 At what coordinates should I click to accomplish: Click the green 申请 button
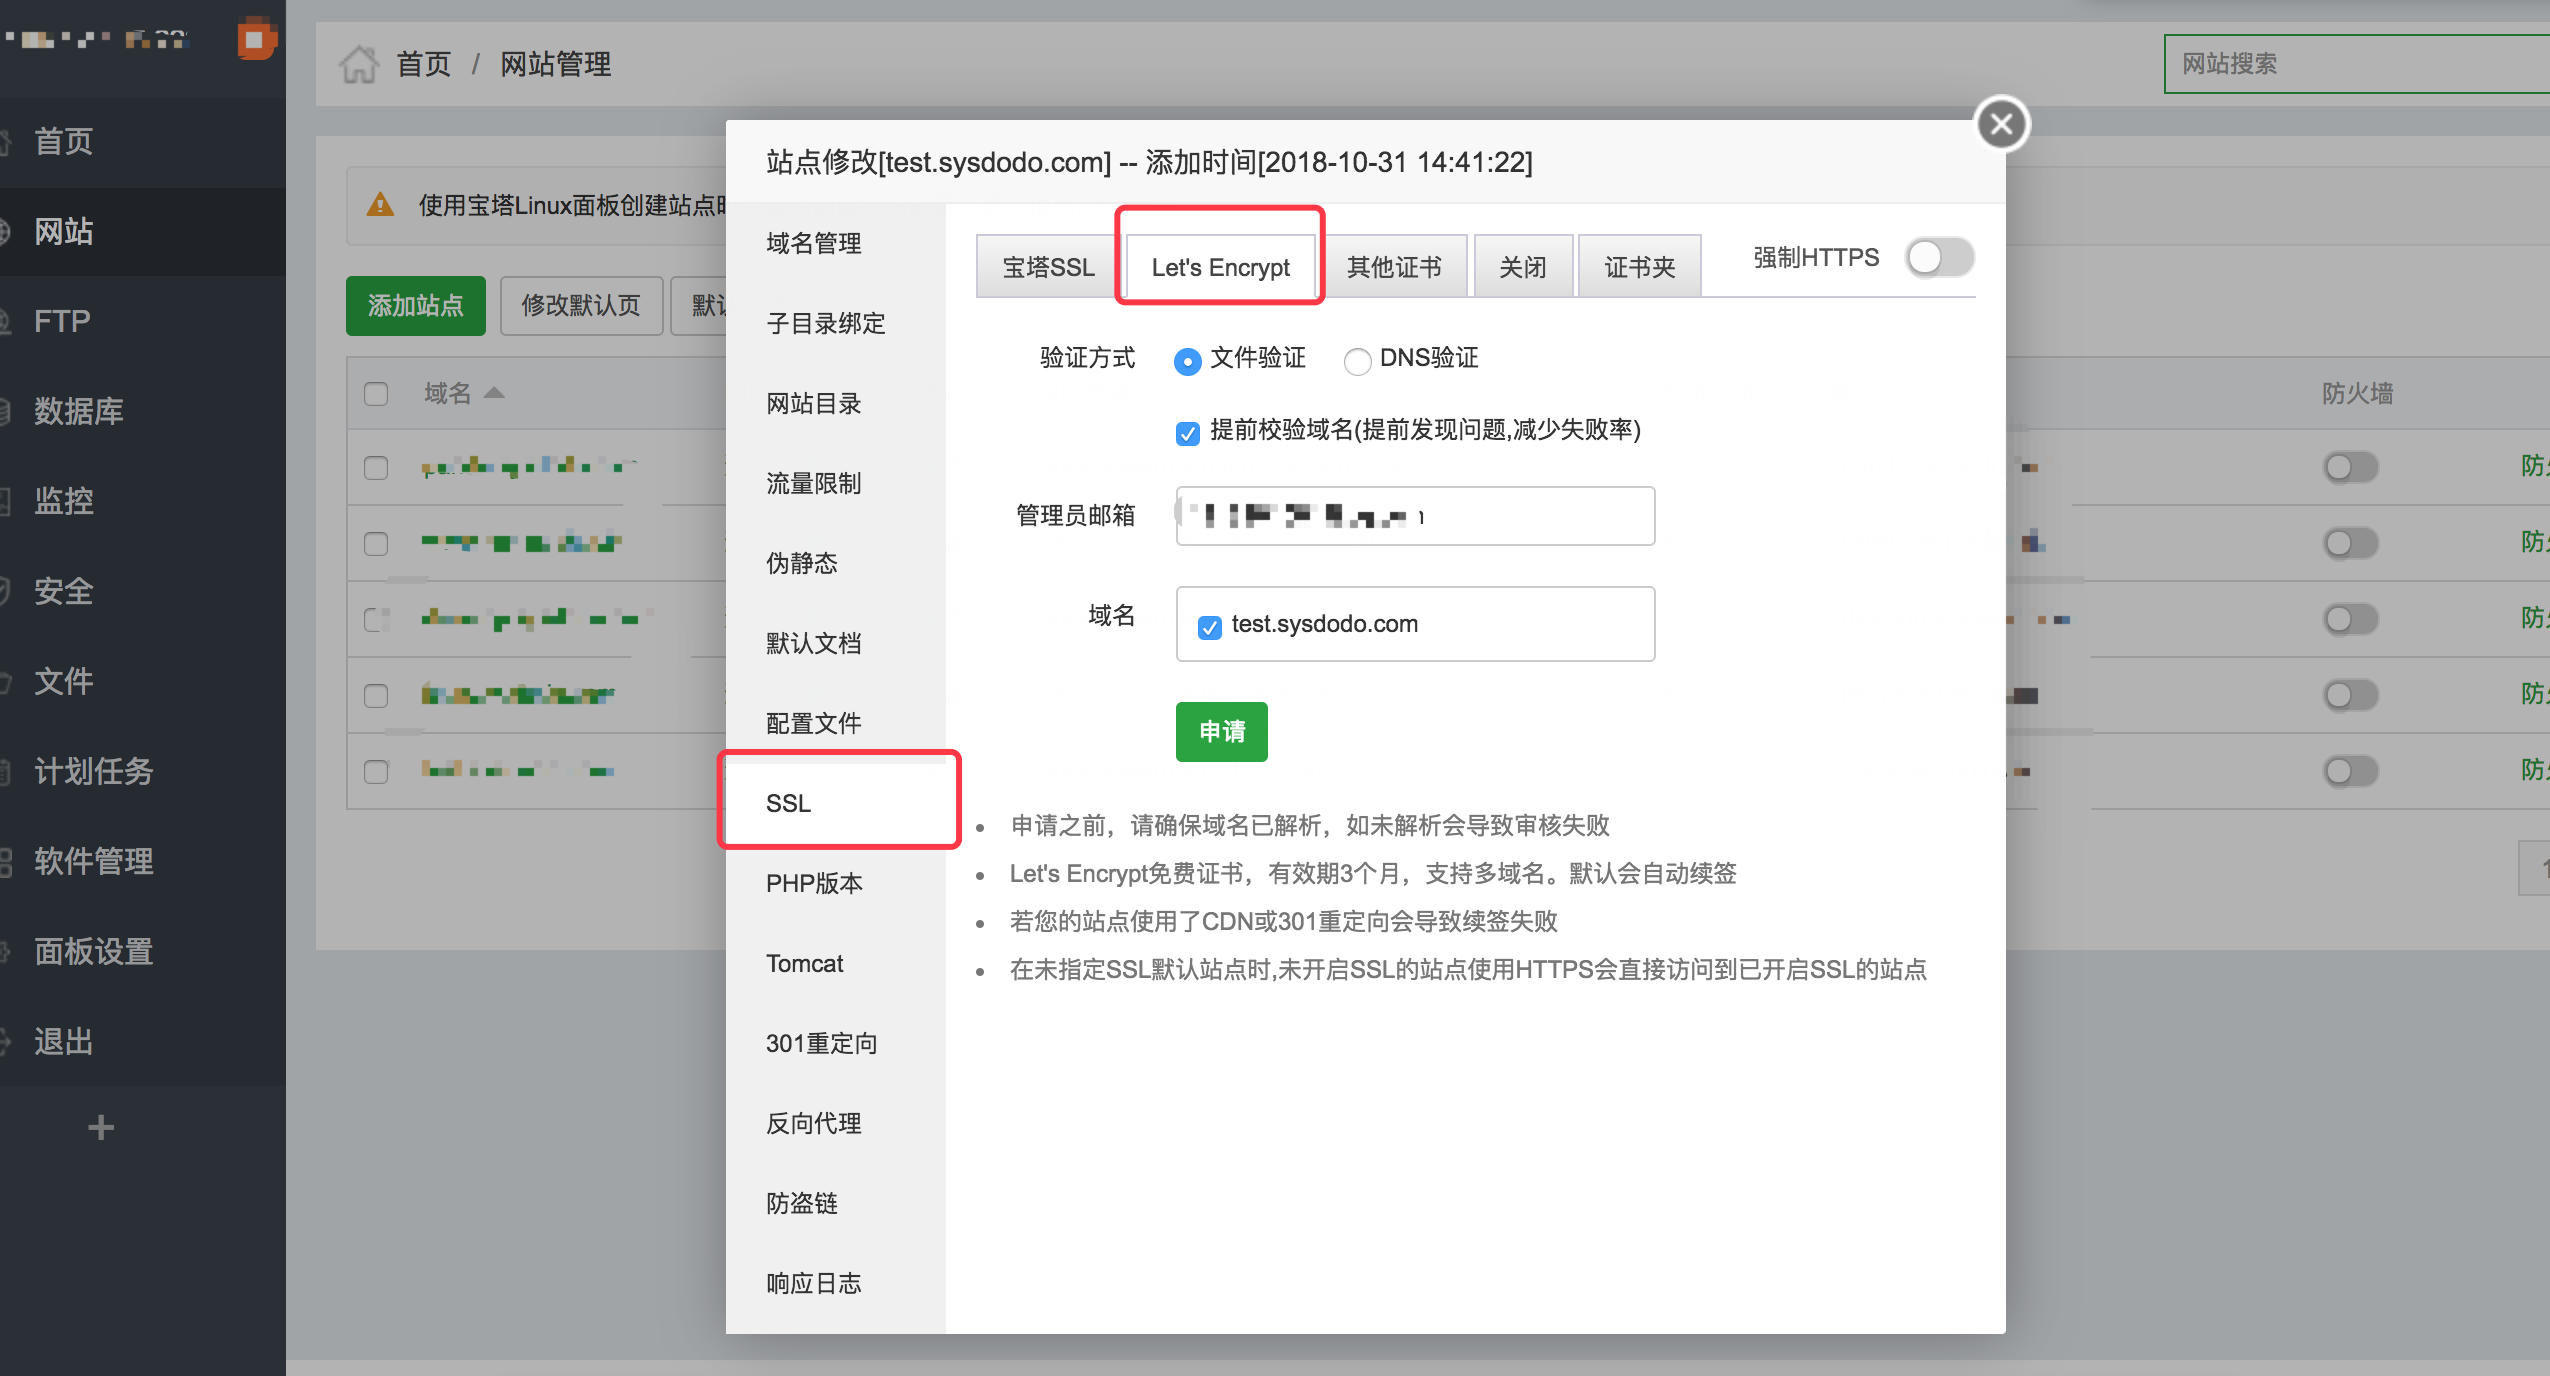(1222, 732)
